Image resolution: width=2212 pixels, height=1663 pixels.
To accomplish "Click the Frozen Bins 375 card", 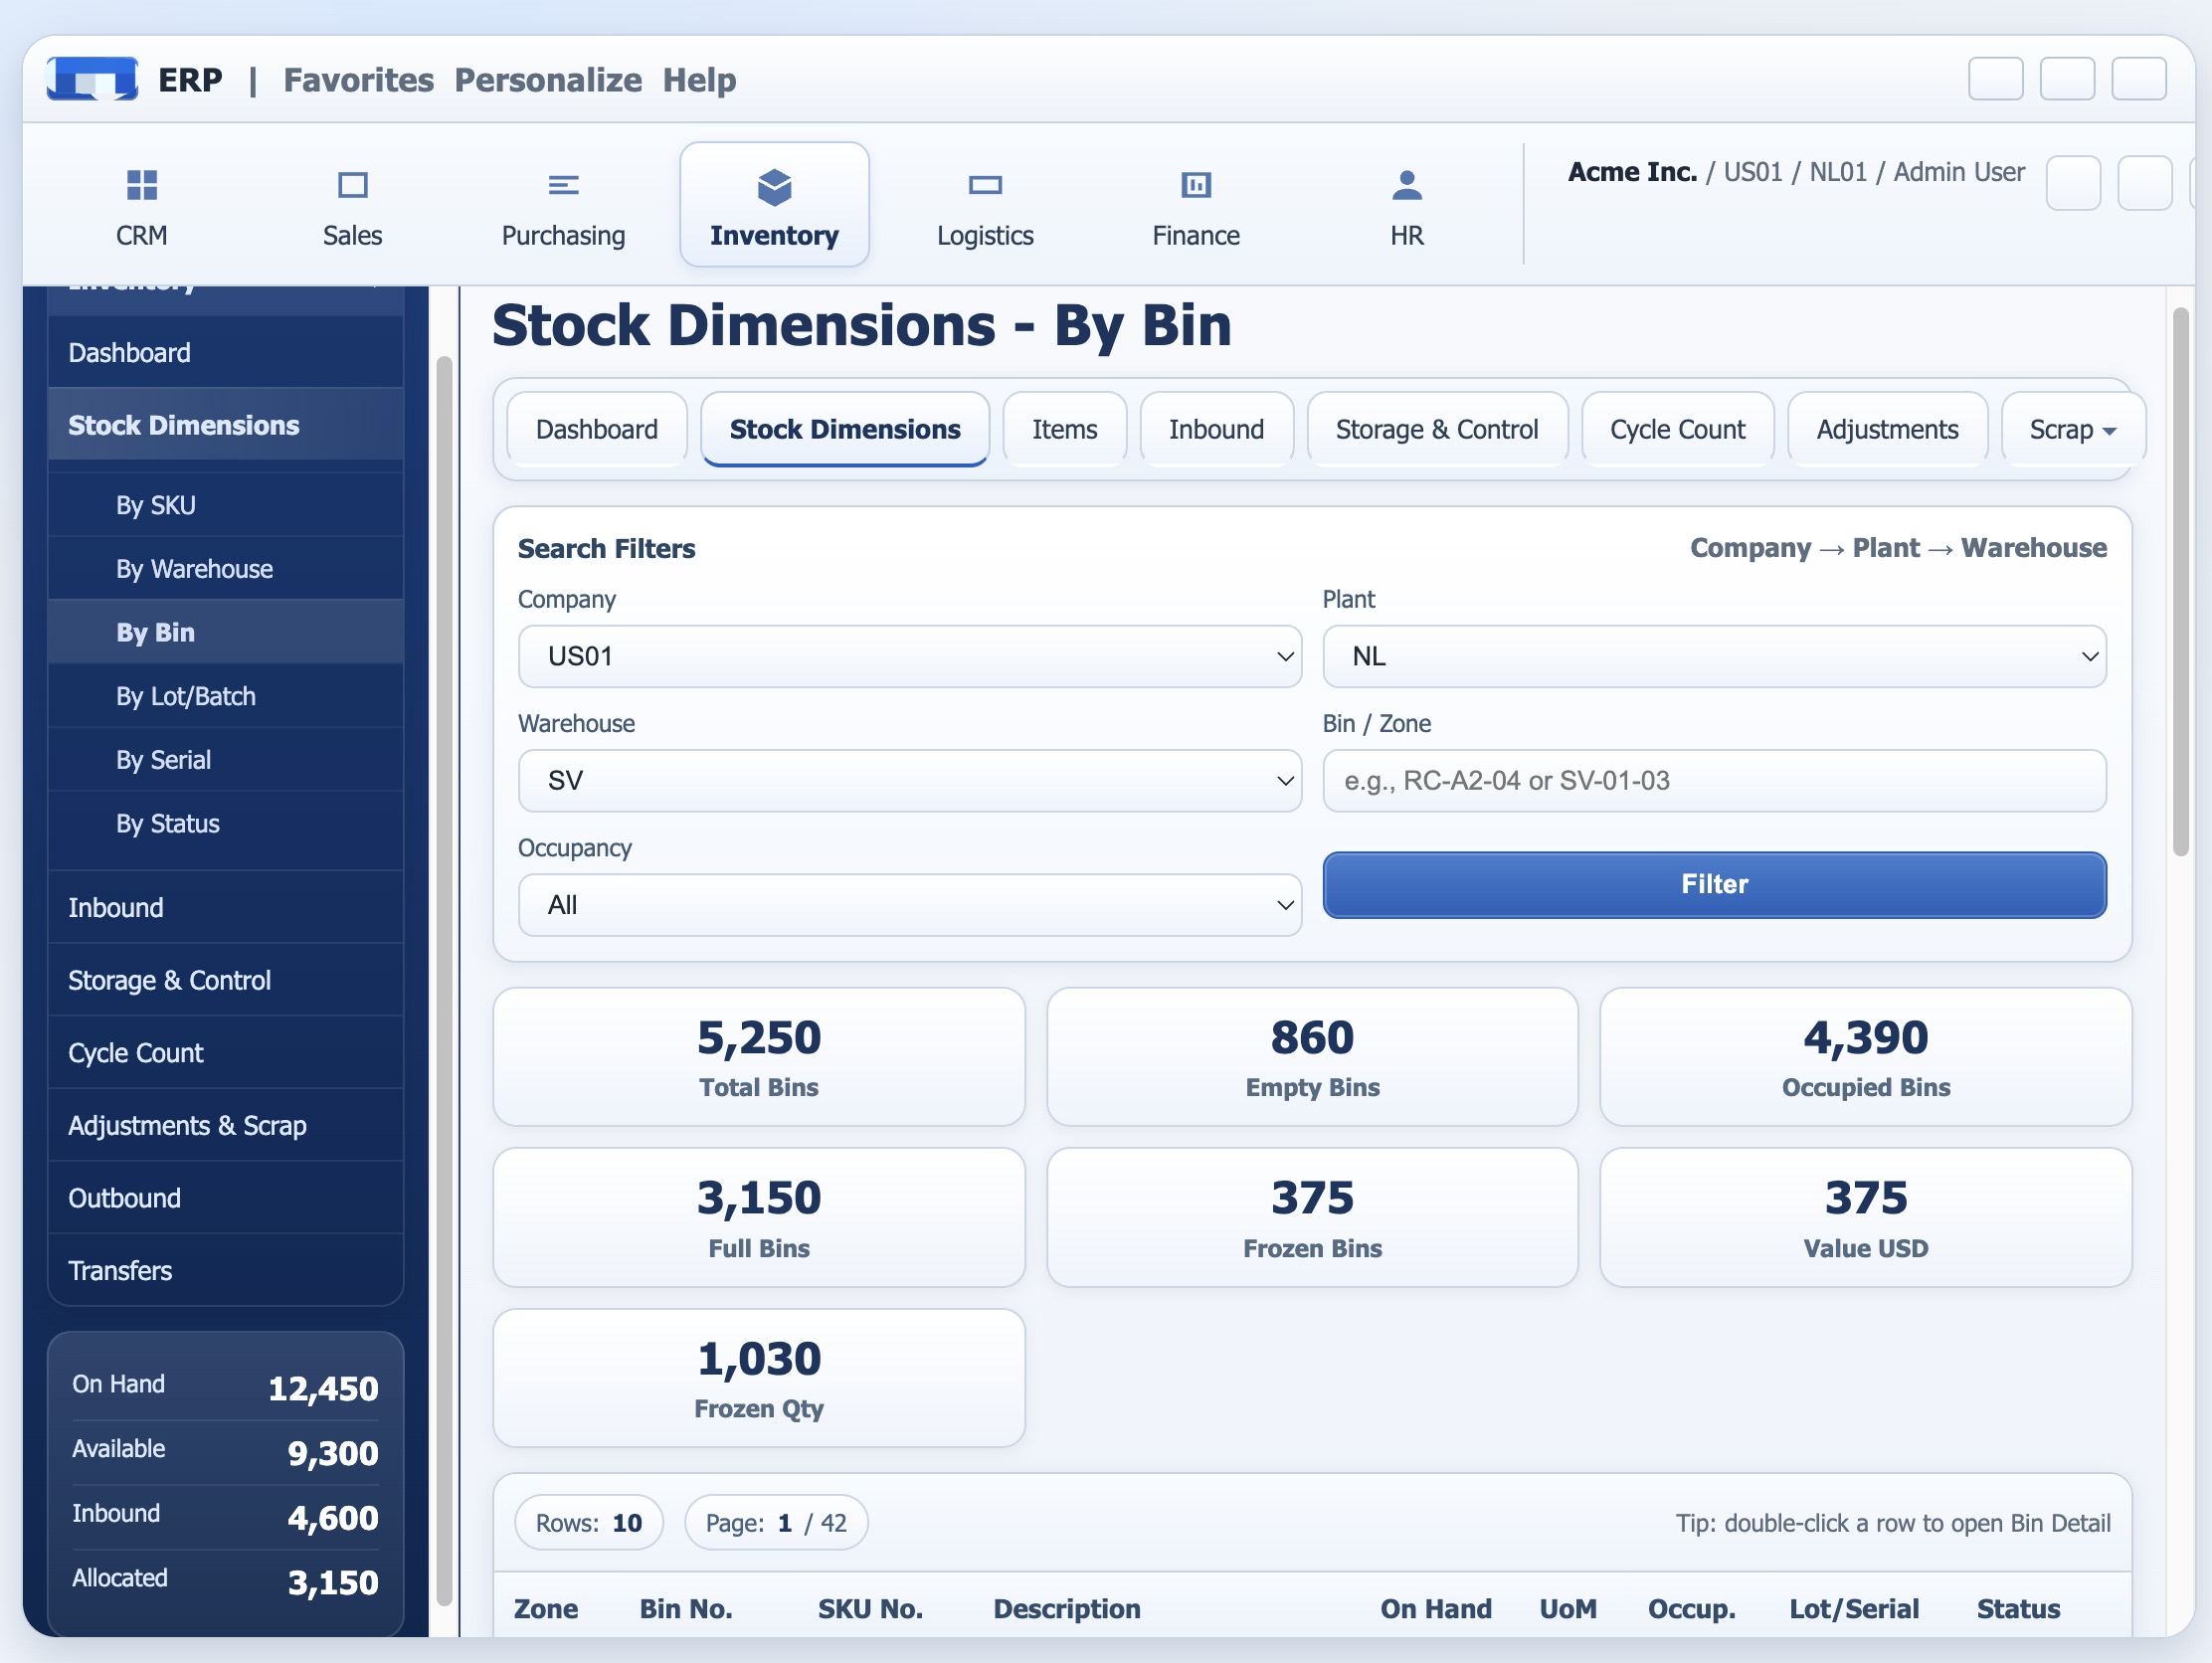I will 1312,1218.
